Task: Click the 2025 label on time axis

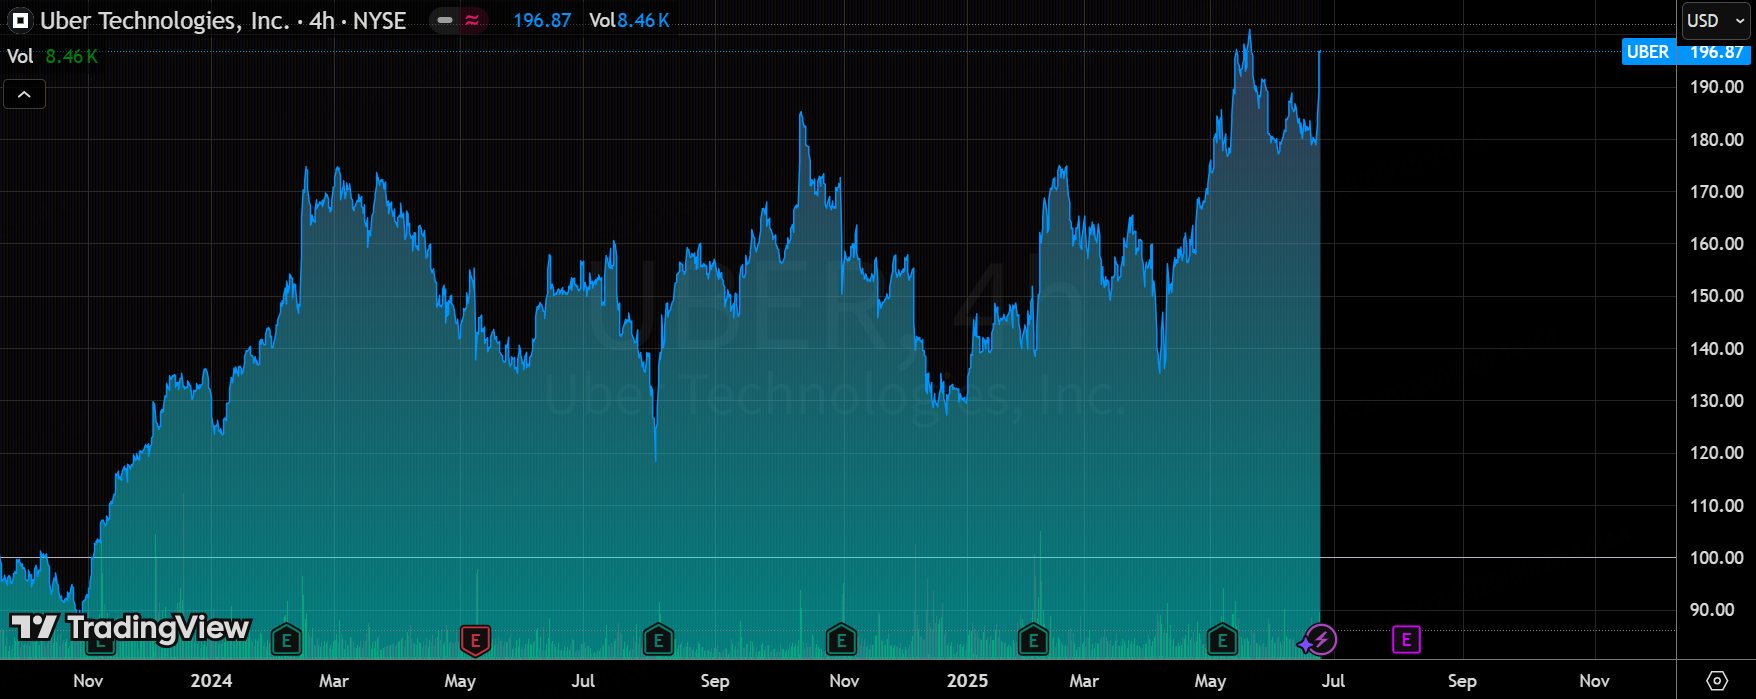Action: [967, 681]
